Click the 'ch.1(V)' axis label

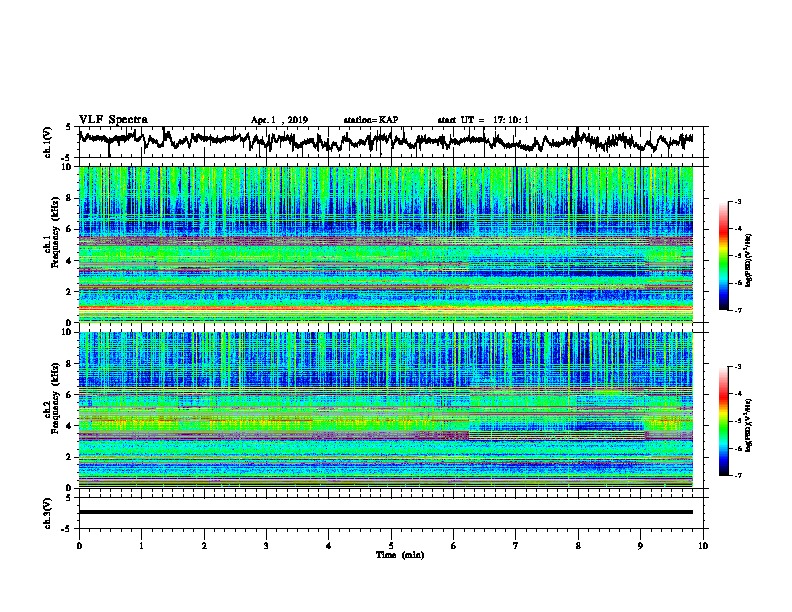[48, 142]
